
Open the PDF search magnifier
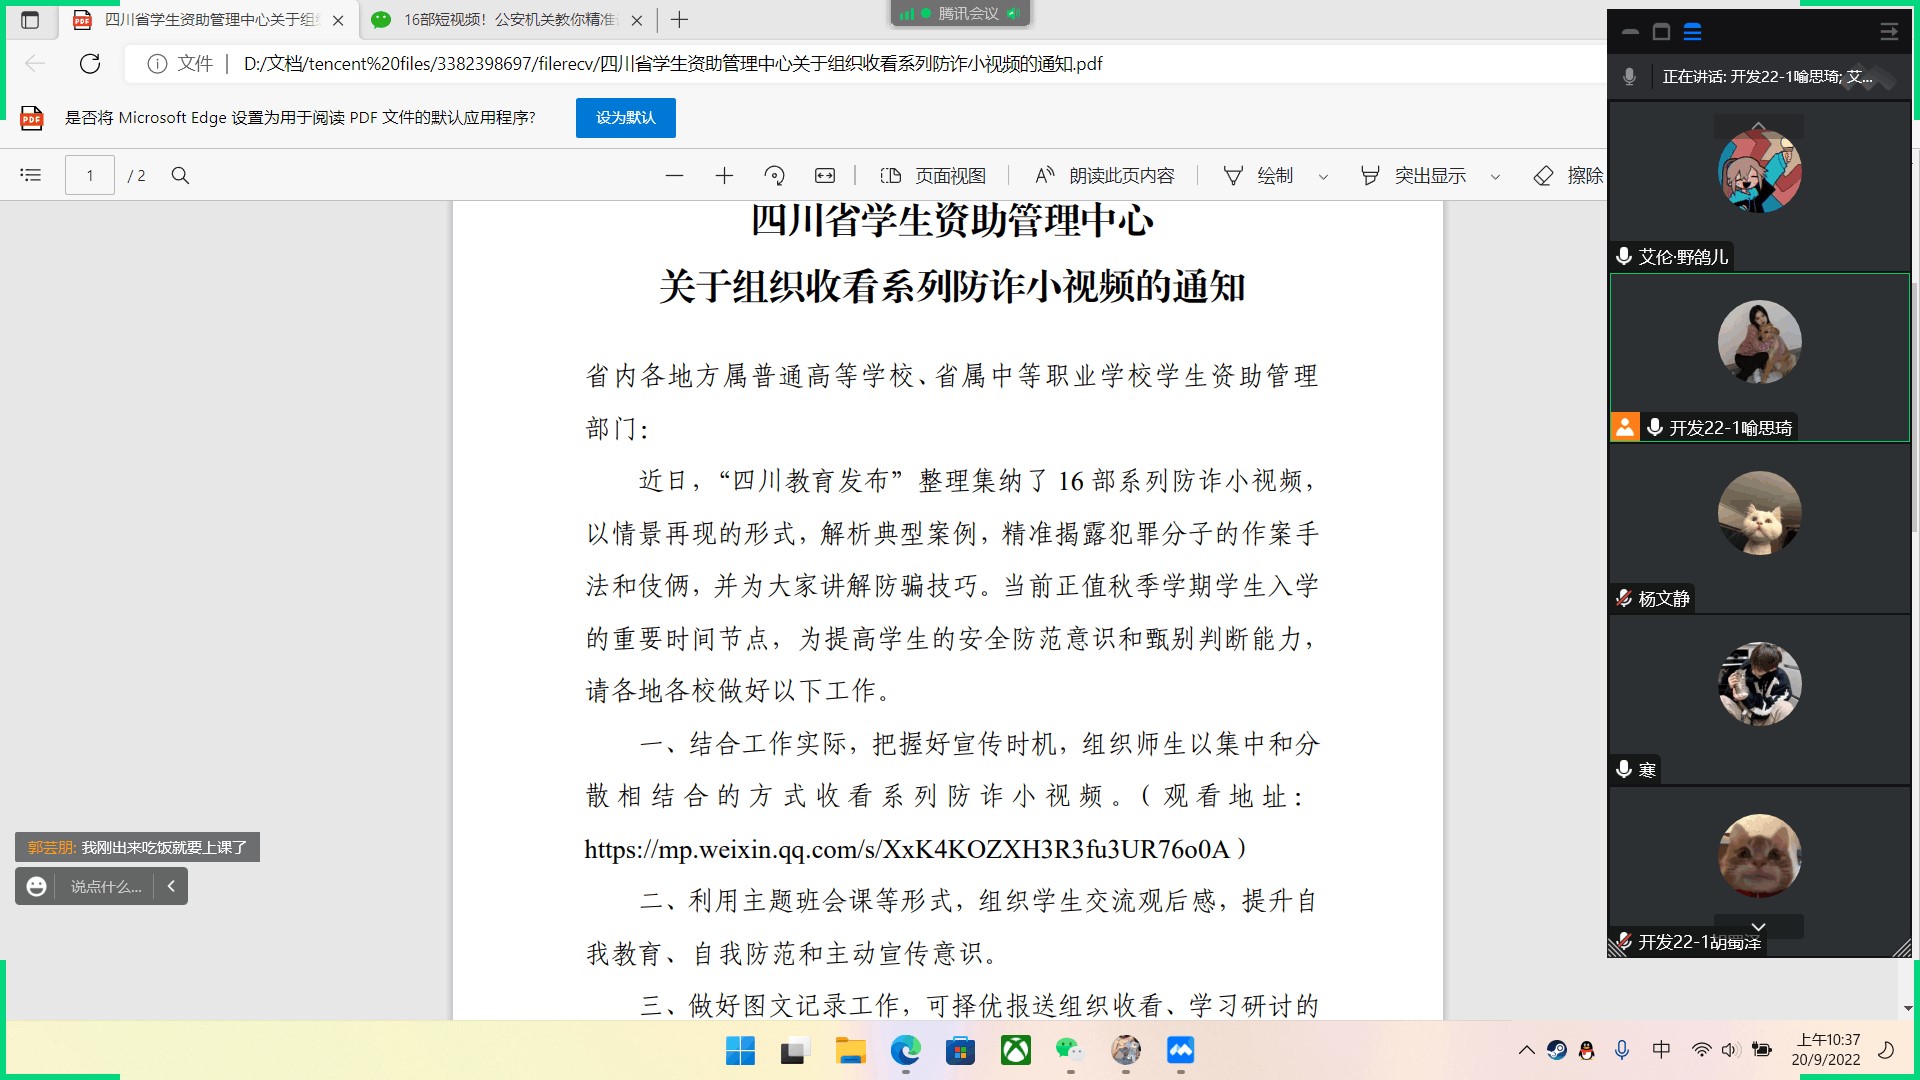pyautogui.click(x=180, y=176)
